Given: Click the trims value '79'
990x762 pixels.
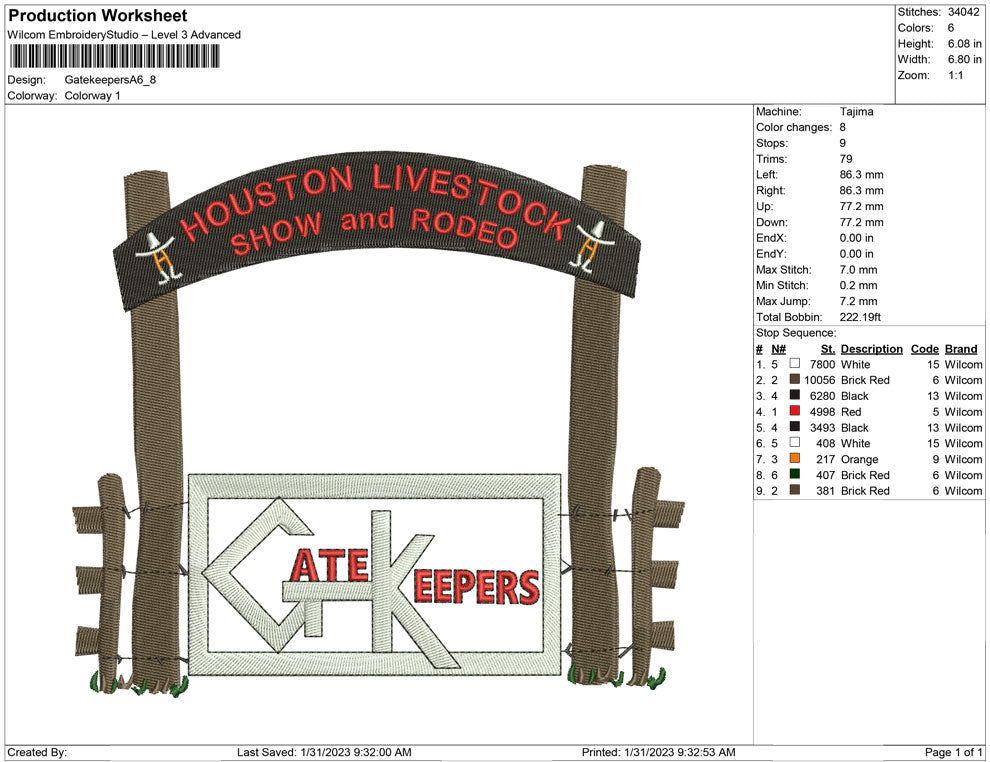Looking at the screenshot, I should (846, 159).
